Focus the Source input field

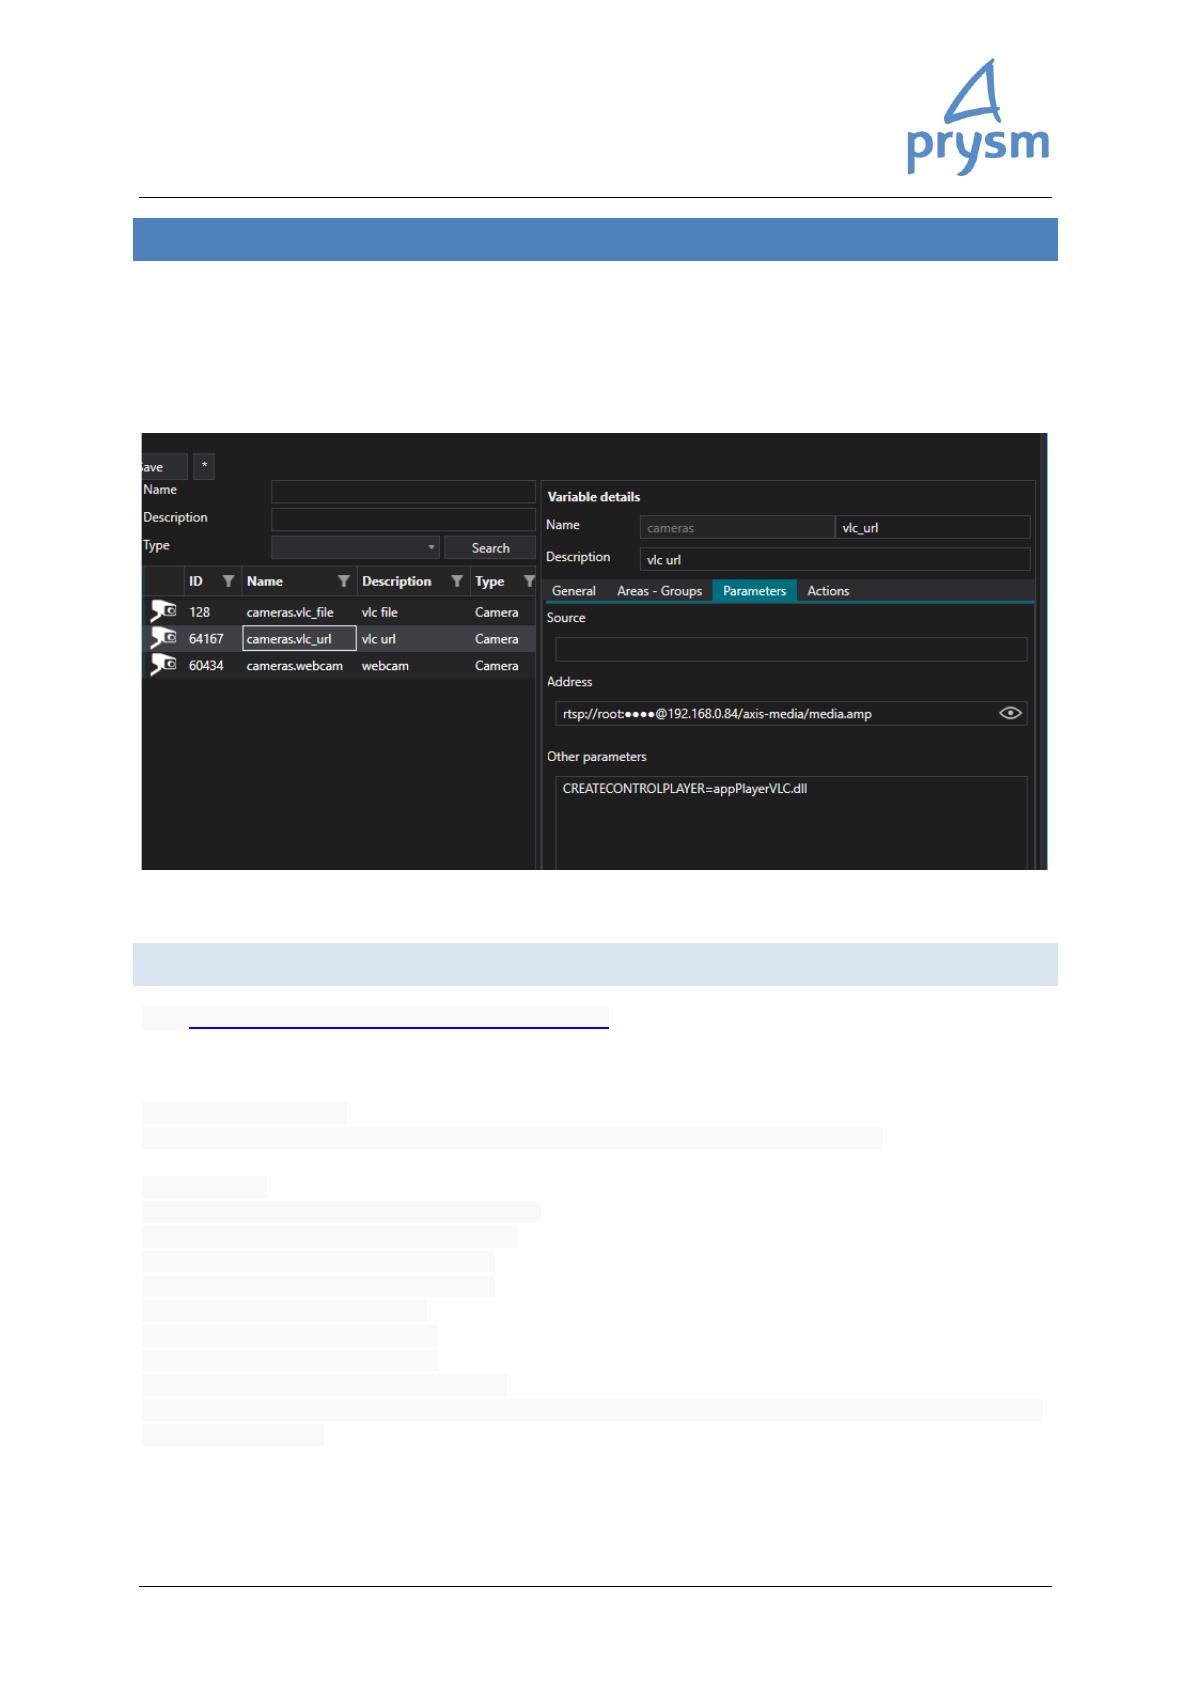click(790, 649)
